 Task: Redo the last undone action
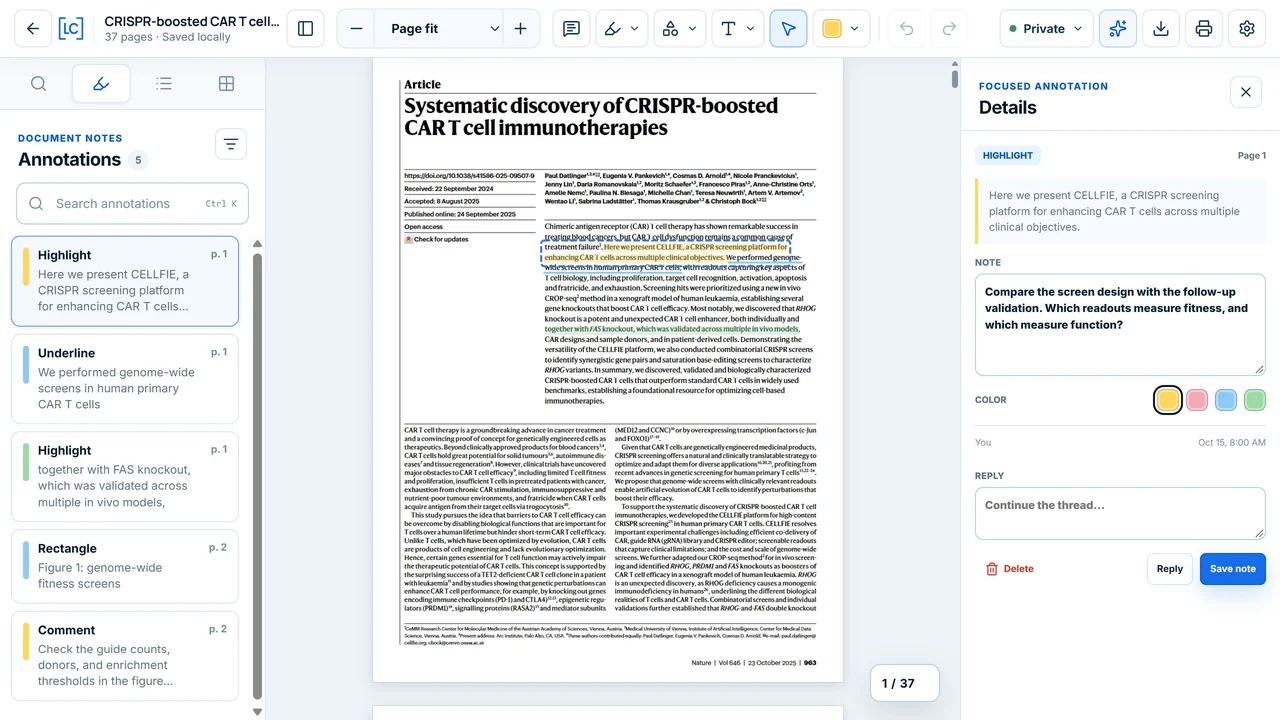949,29
